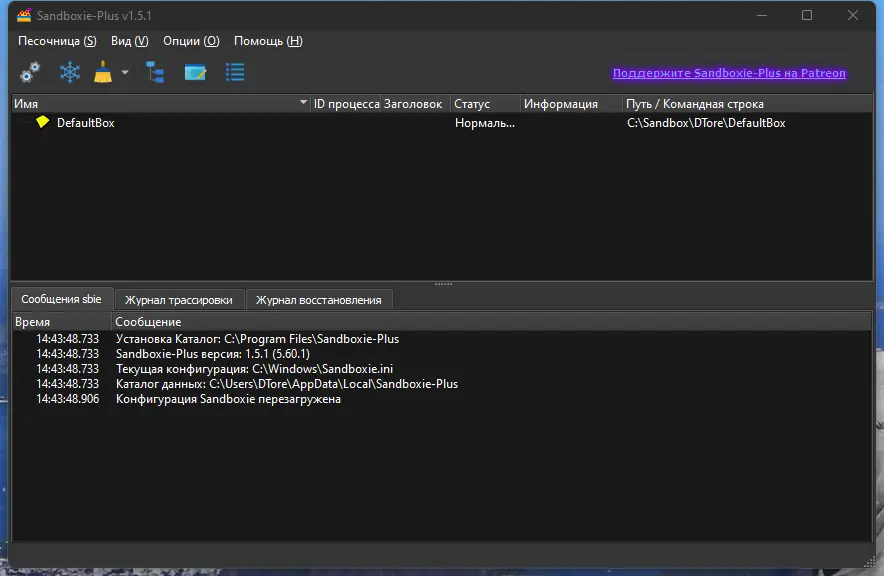Select the DefaultBox sandbox row
The image size is (884, 576).
click(442, 123)
